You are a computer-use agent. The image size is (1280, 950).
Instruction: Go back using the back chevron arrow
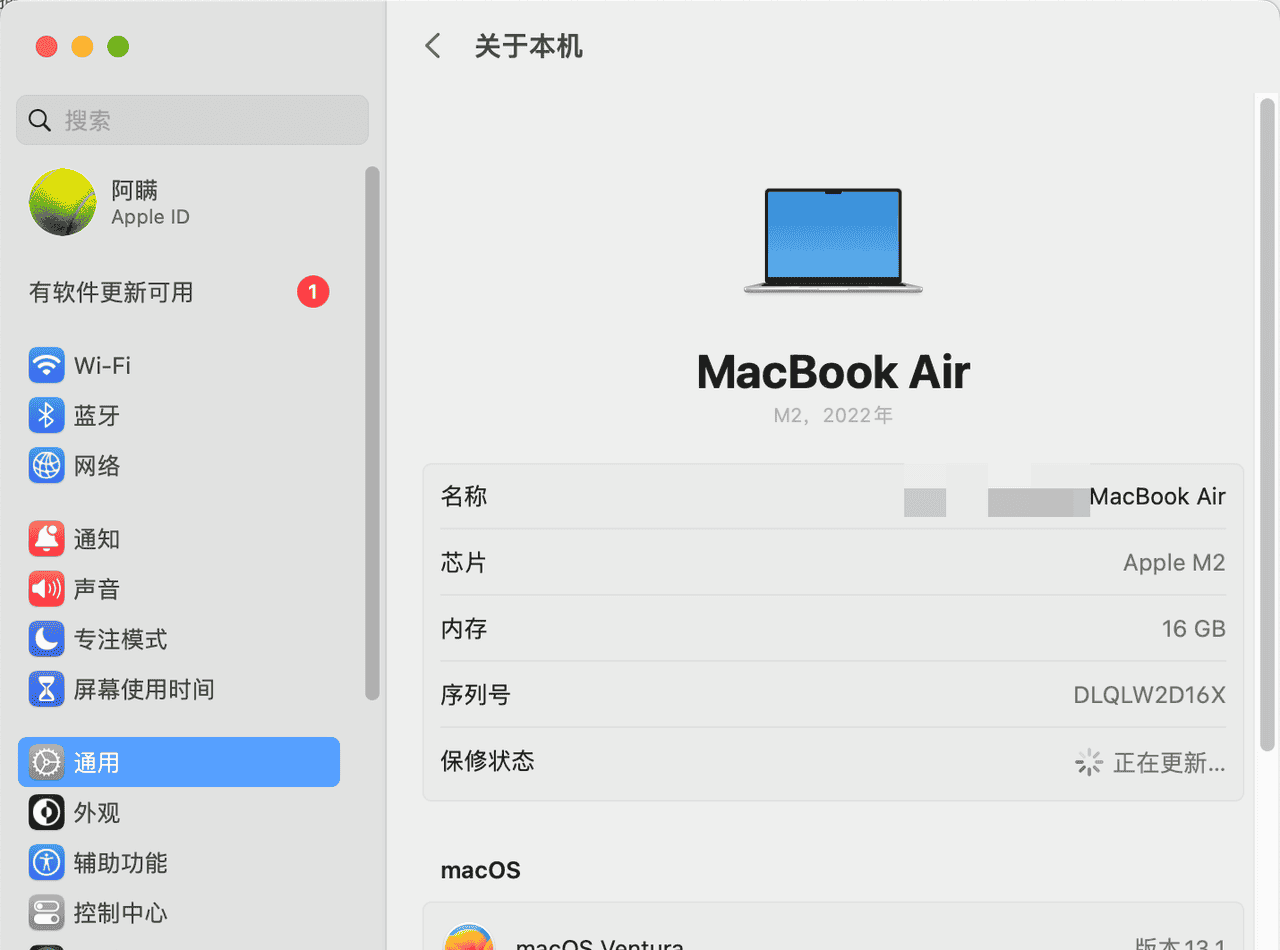coord(432,46)
